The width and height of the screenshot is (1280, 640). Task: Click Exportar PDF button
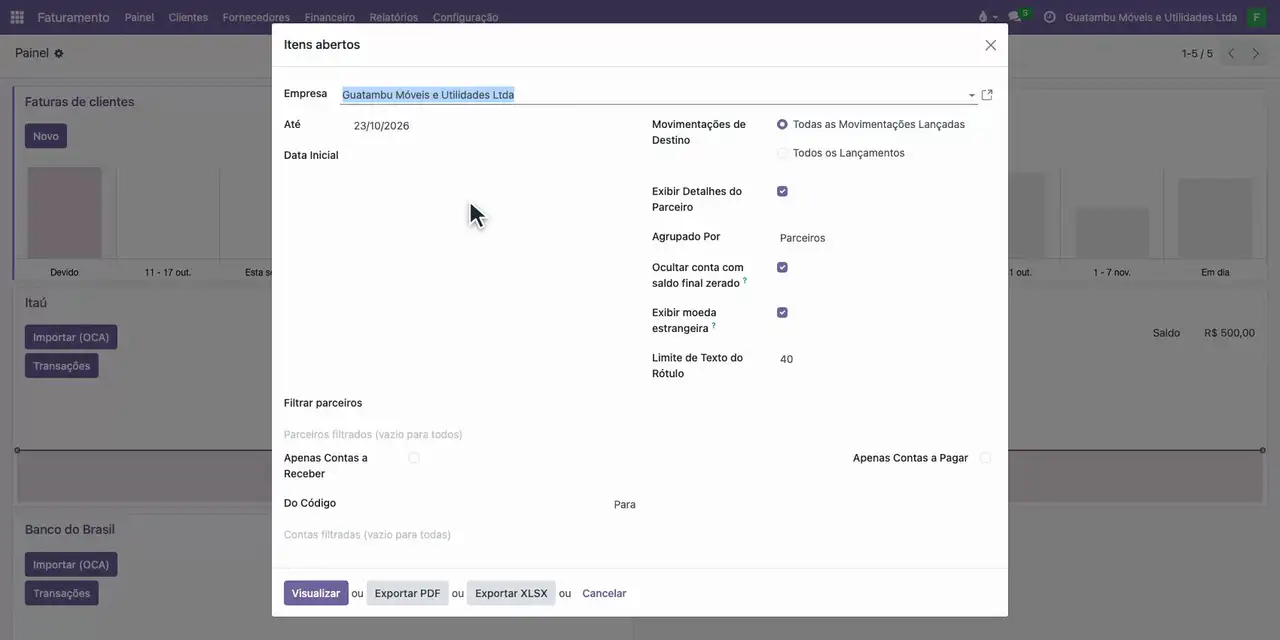(407, 593)
